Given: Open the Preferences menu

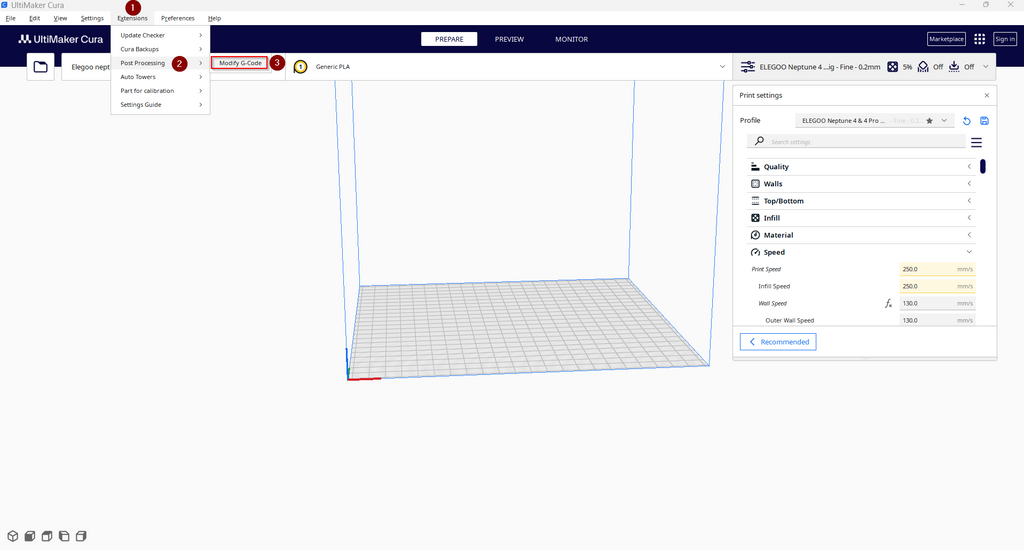Looking at the screenshot, I should 178,18.
